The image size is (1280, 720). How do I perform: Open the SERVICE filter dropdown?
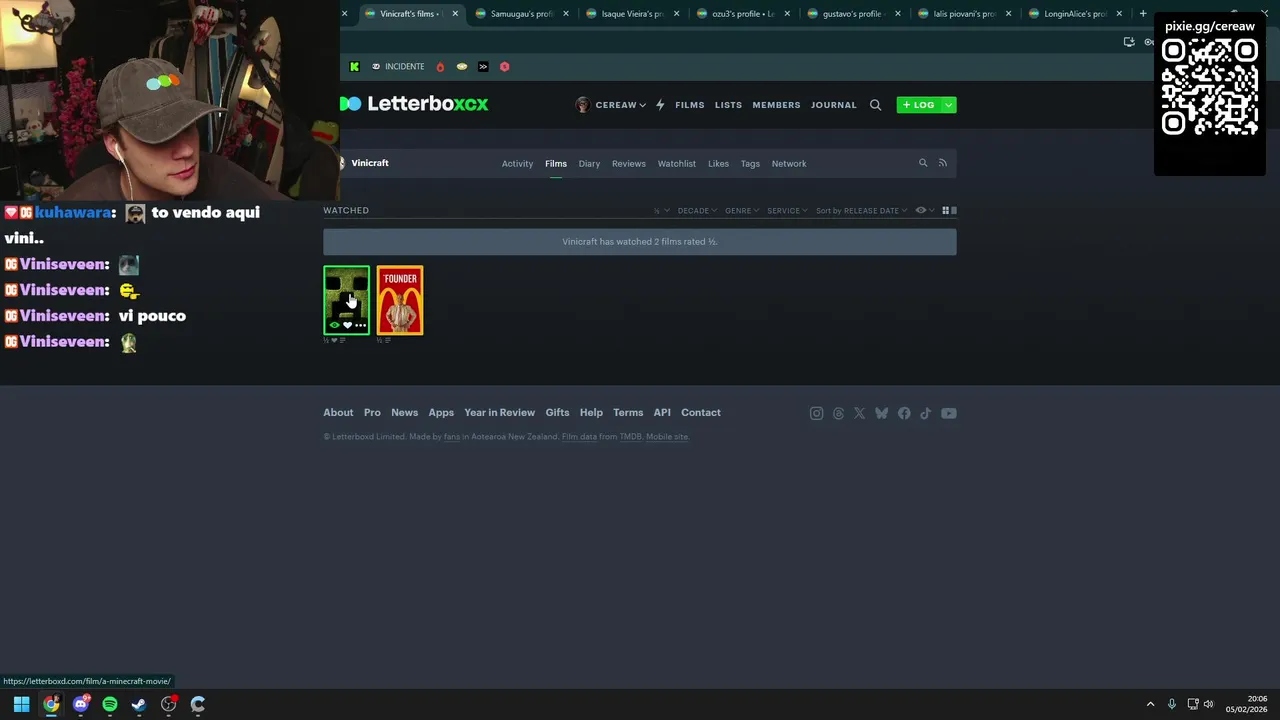coord(787,211)
